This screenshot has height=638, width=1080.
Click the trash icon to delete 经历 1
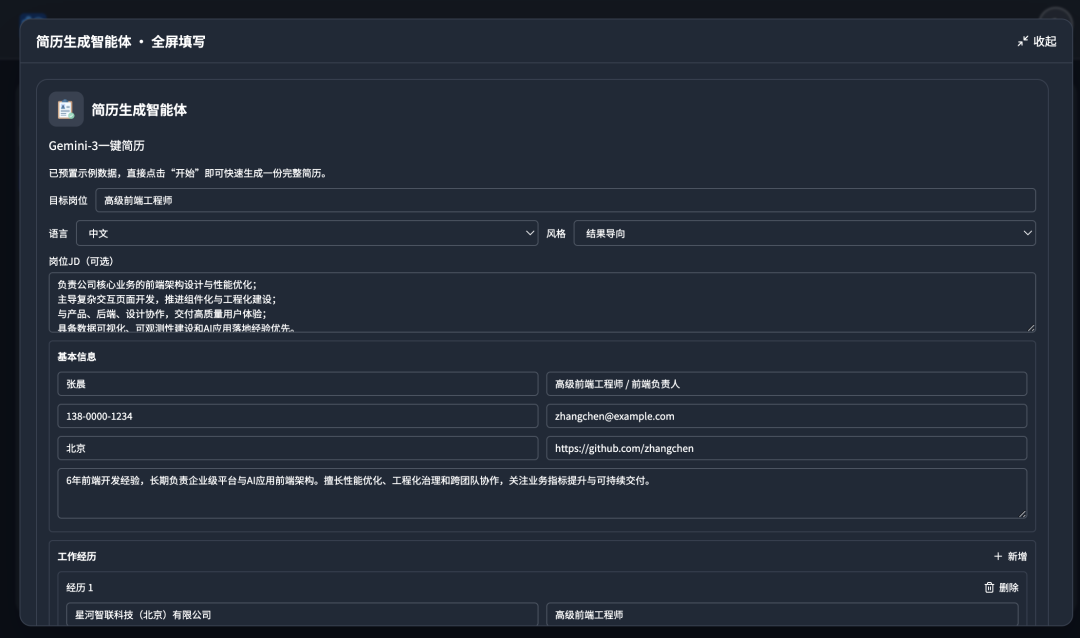tap(989, 587)
